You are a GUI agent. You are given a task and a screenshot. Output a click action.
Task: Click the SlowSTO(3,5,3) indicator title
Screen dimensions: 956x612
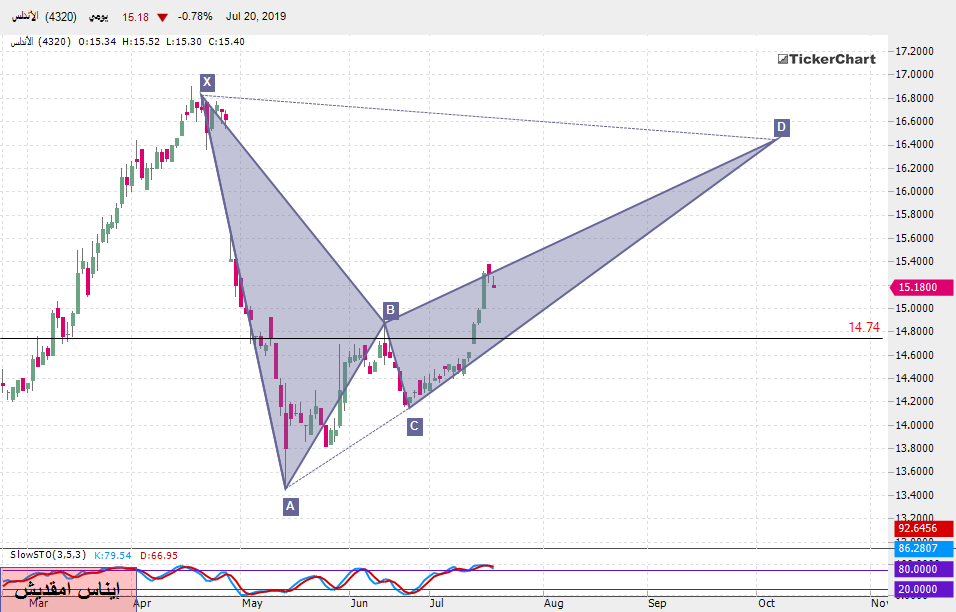(47, 554)
